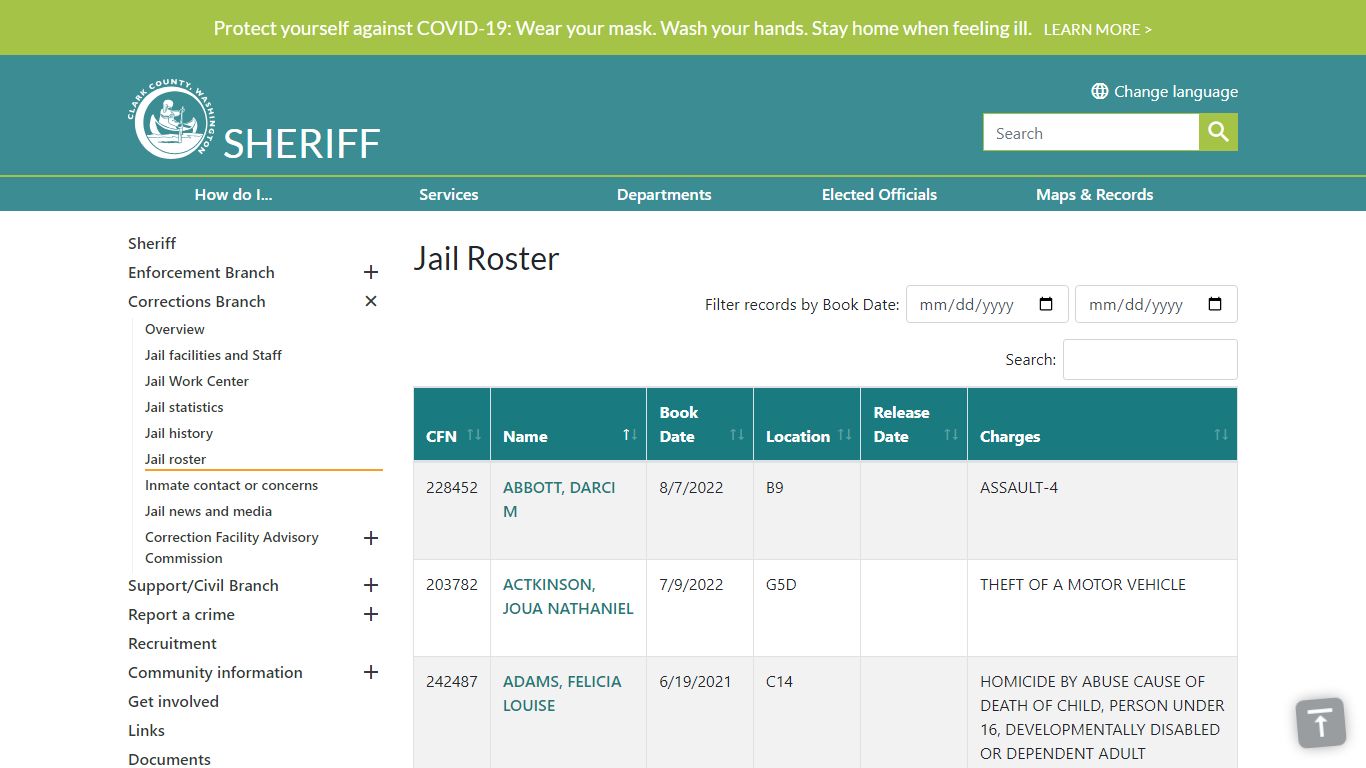The image size is (1366, 768).
Task: Open Inmate contact or concerns page
Action: 231,485
